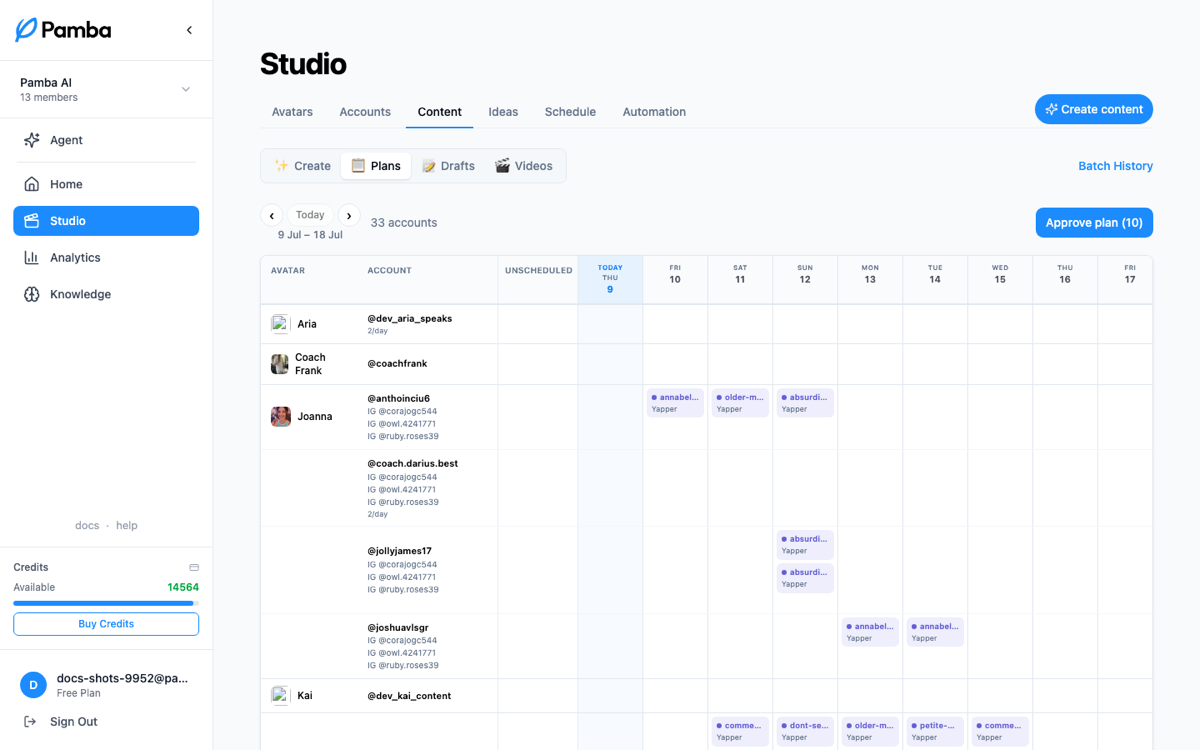The height and width of the screenshot is (750, 1200).
Task: Open Analytics from the sidebar
Action: pyautogui.click(x=106, y=258)
